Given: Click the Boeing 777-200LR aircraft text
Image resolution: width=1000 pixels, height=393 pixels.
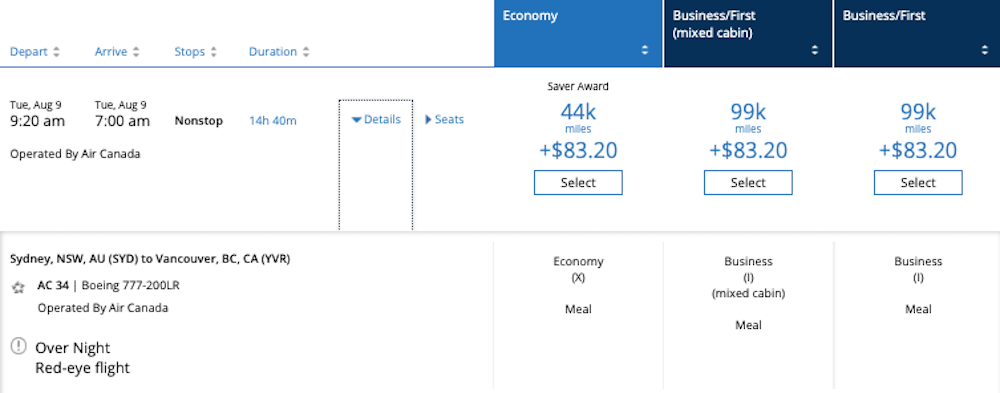Looking at the screenshot, I should coord(131,286).
